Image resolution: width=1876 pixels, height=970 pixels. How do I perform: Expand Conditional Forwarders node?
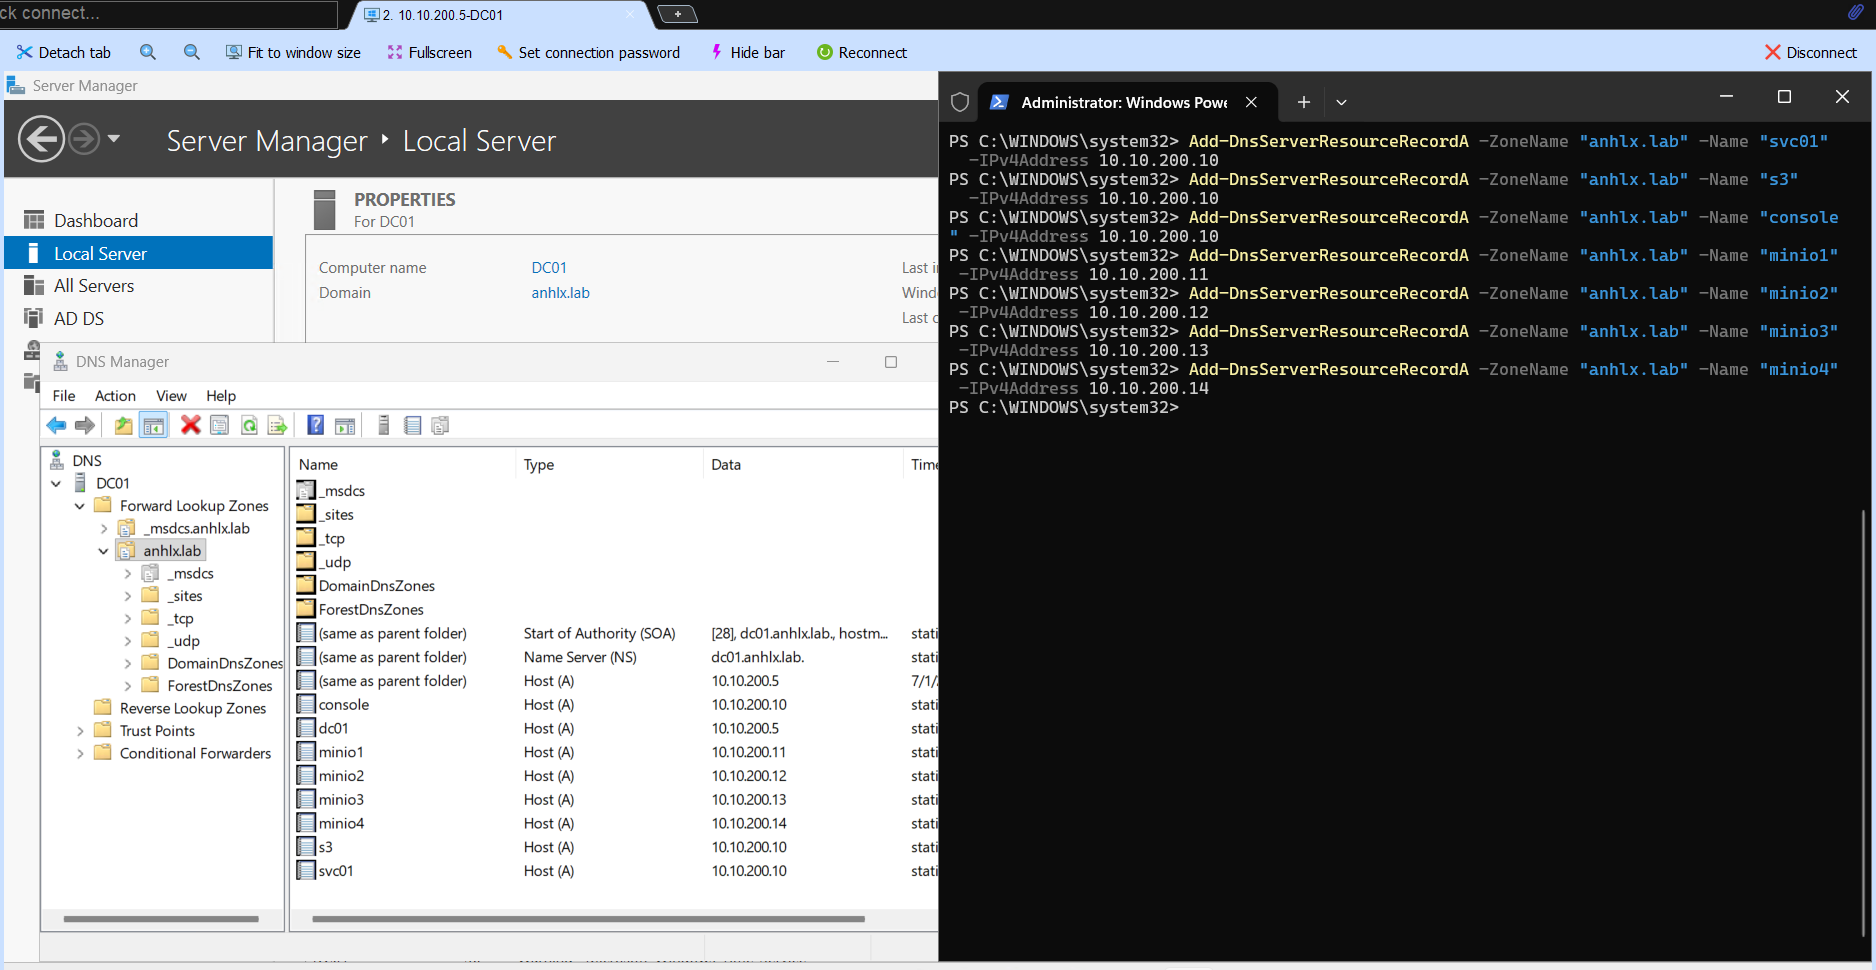tap(80, 754)
